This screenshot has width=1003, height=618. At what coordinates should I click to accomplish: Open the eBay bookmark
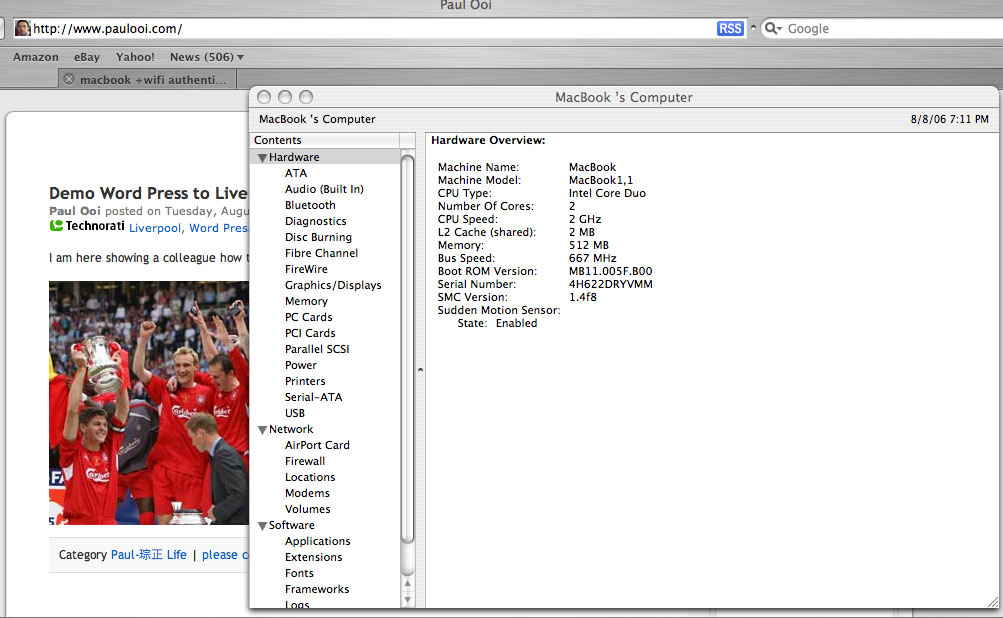click(x=87, y=57)
